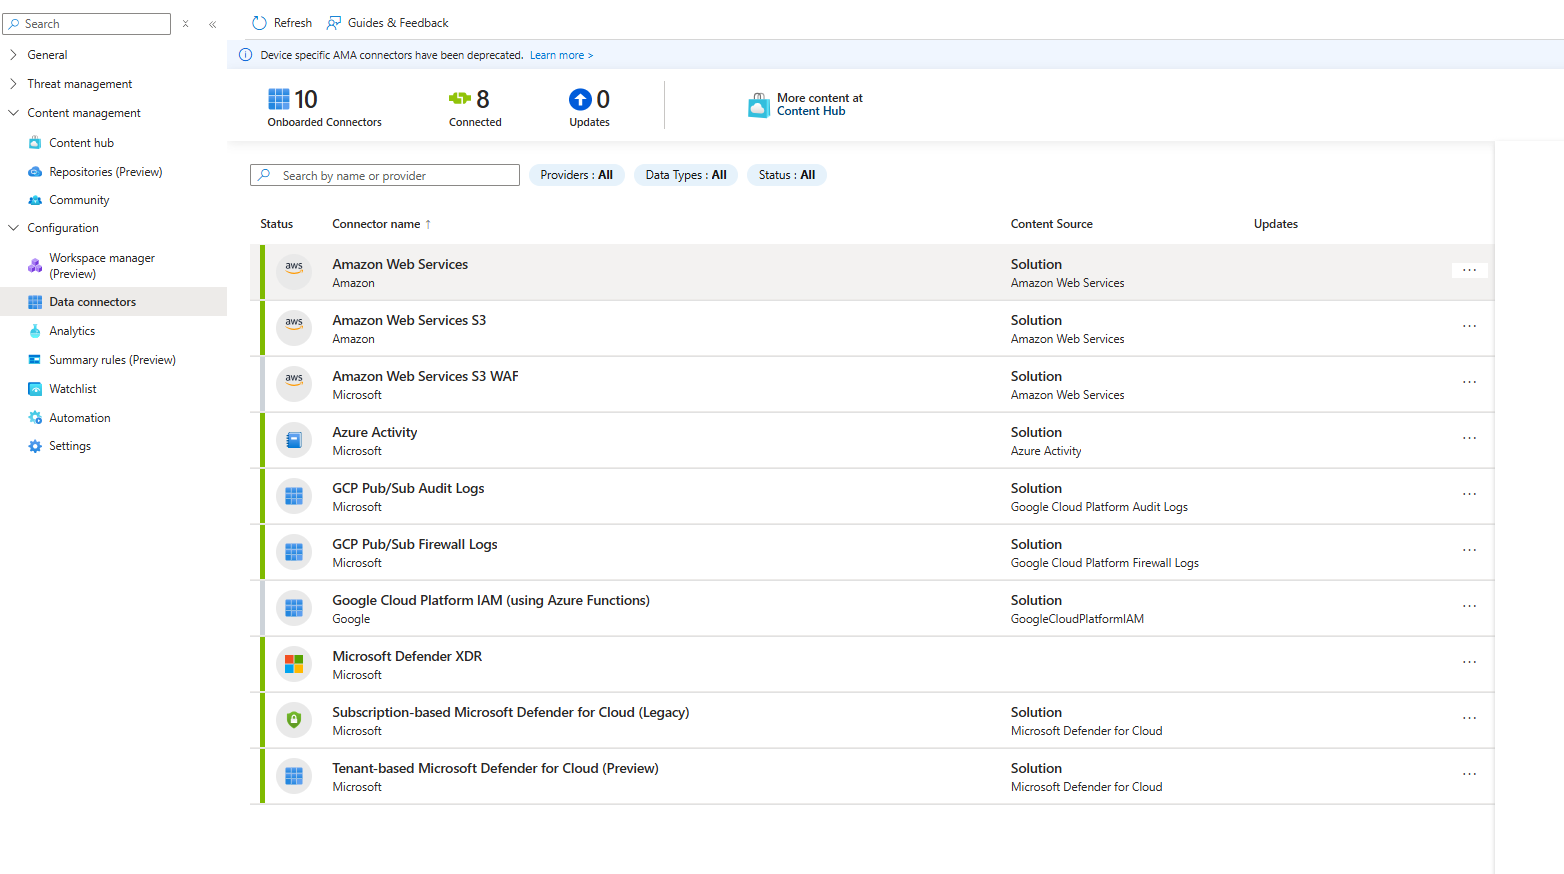The height and width of the screenshot is (874, 1564).
Task: Open Summary rules (Preview)
Action: tap(112, 360)
